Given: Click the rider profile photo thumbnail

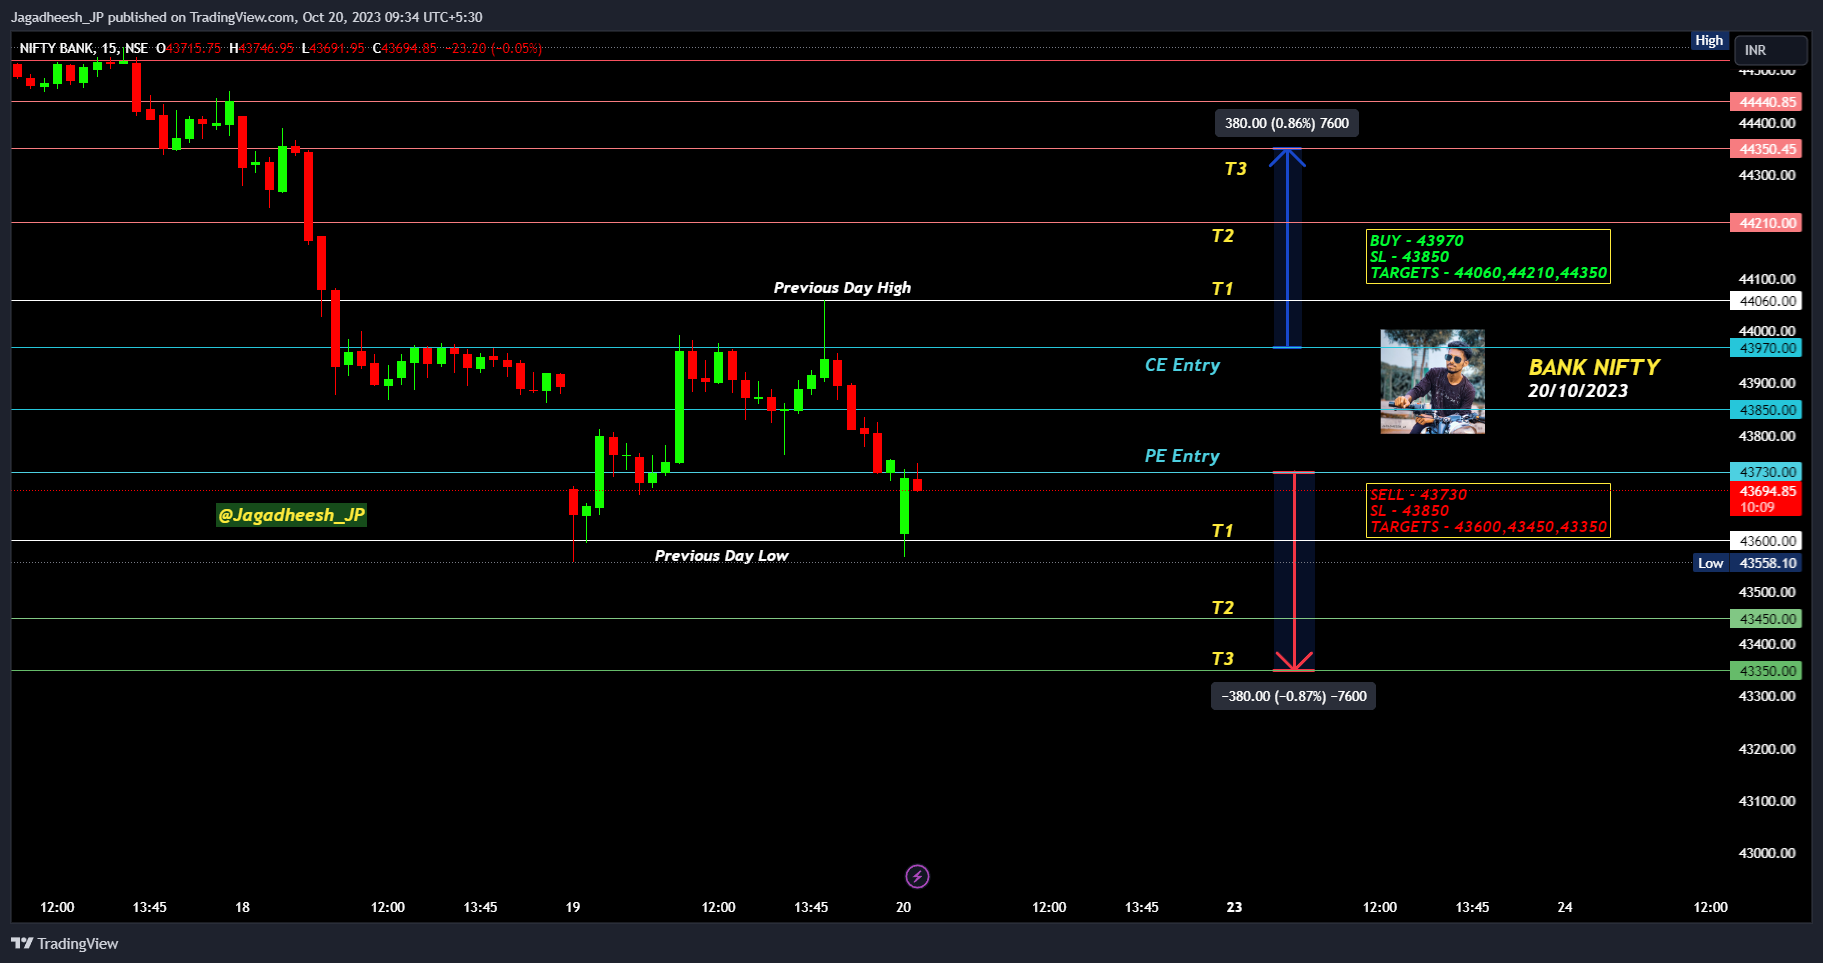Looking at the screenshot, I should coord(1432,382).
